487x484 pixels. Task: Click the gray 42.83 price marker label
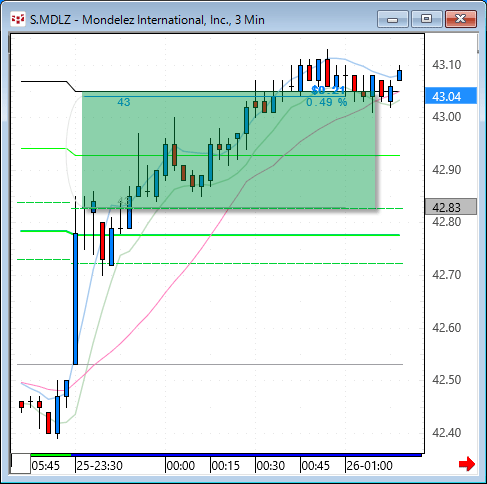(451, 207)
